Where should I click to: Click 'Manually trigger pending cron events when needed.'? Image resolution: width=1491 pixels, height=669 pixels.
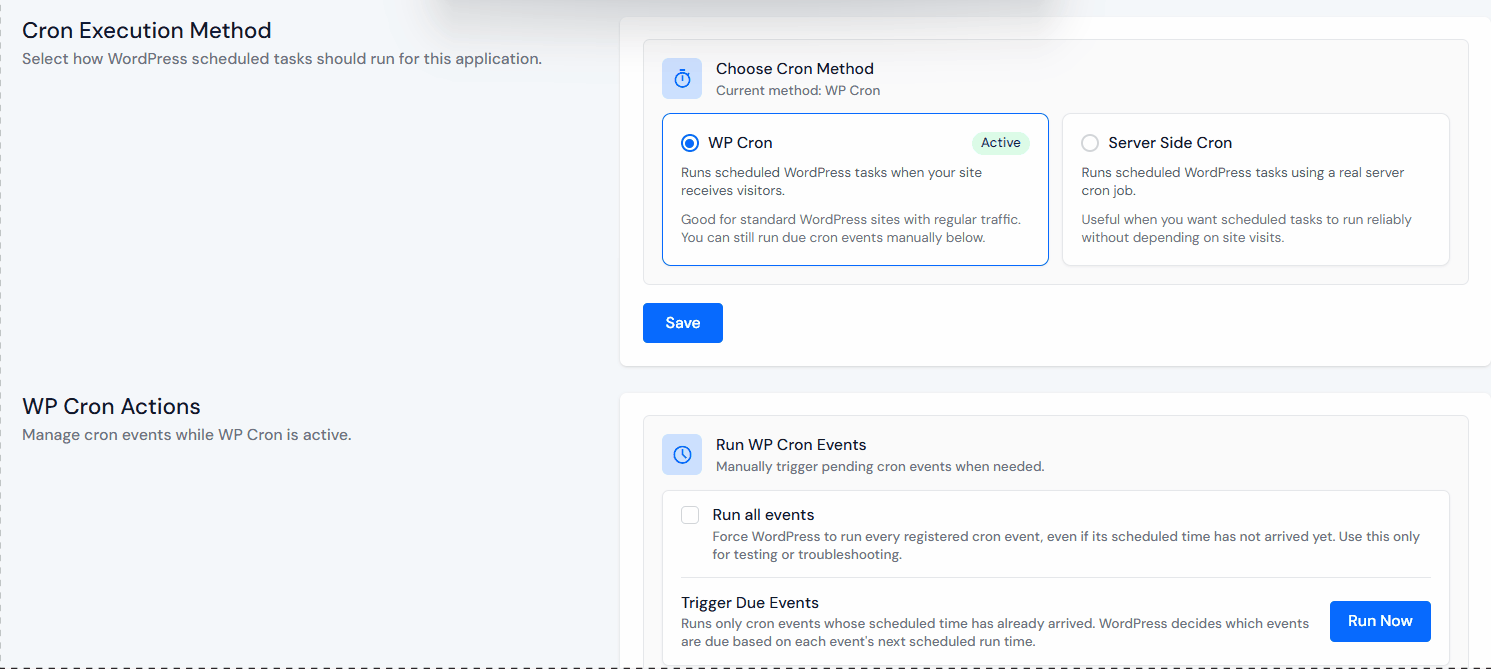[880, 466]
